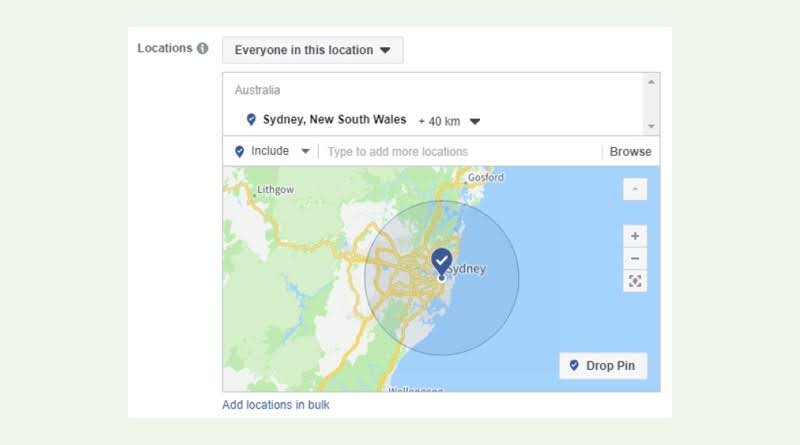Select the Sydney, New South Wales location entry
This screenshot has height=445, width=800.
(x=334, y=120)
